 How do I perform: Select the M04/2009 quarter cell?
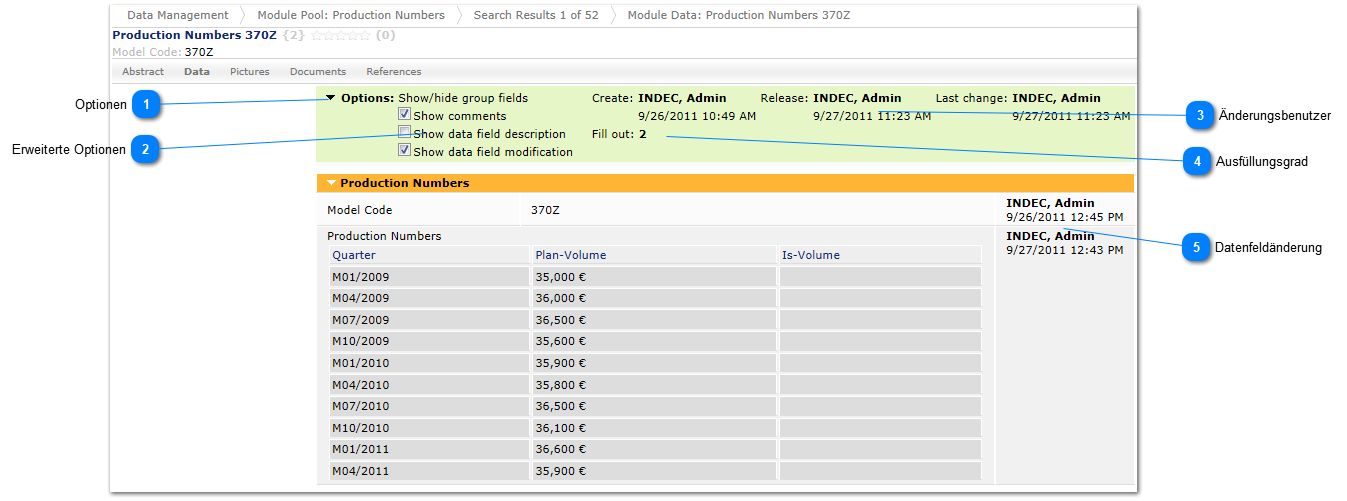pyautogui.click(x=428, y=298)
